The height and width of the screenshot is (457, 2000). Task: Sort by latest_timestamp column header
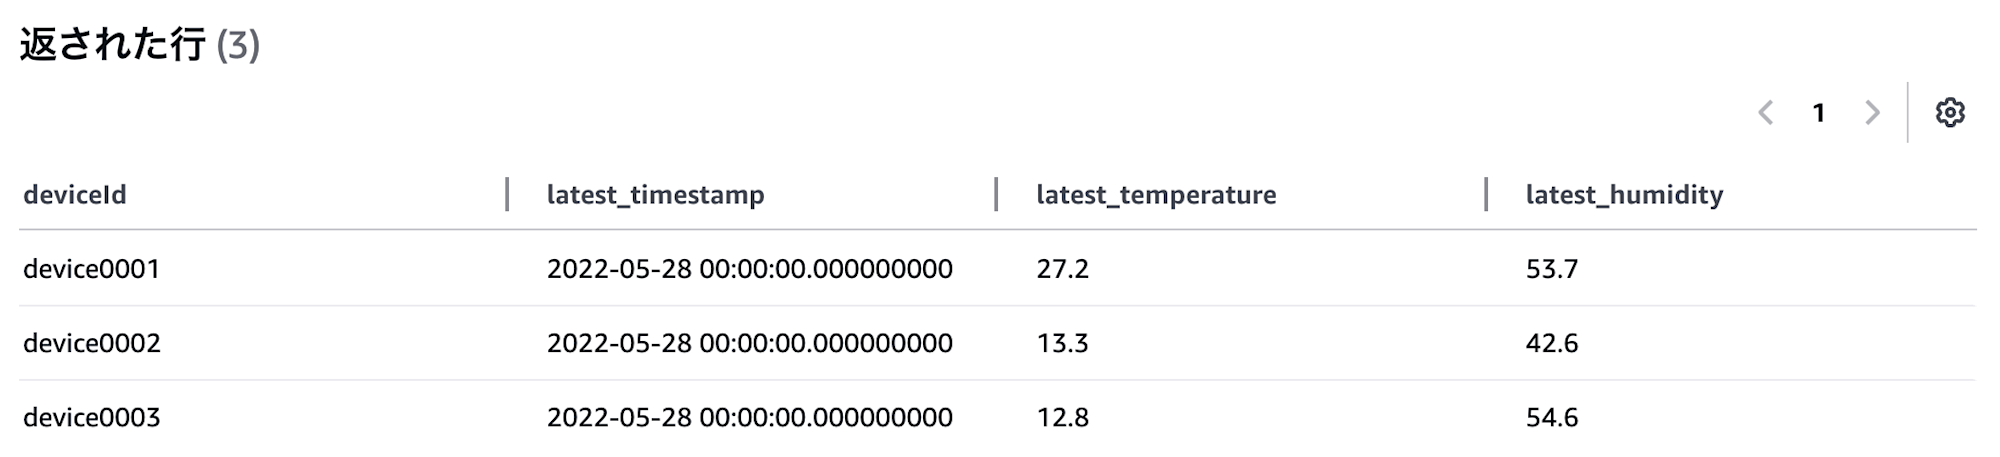655,195
